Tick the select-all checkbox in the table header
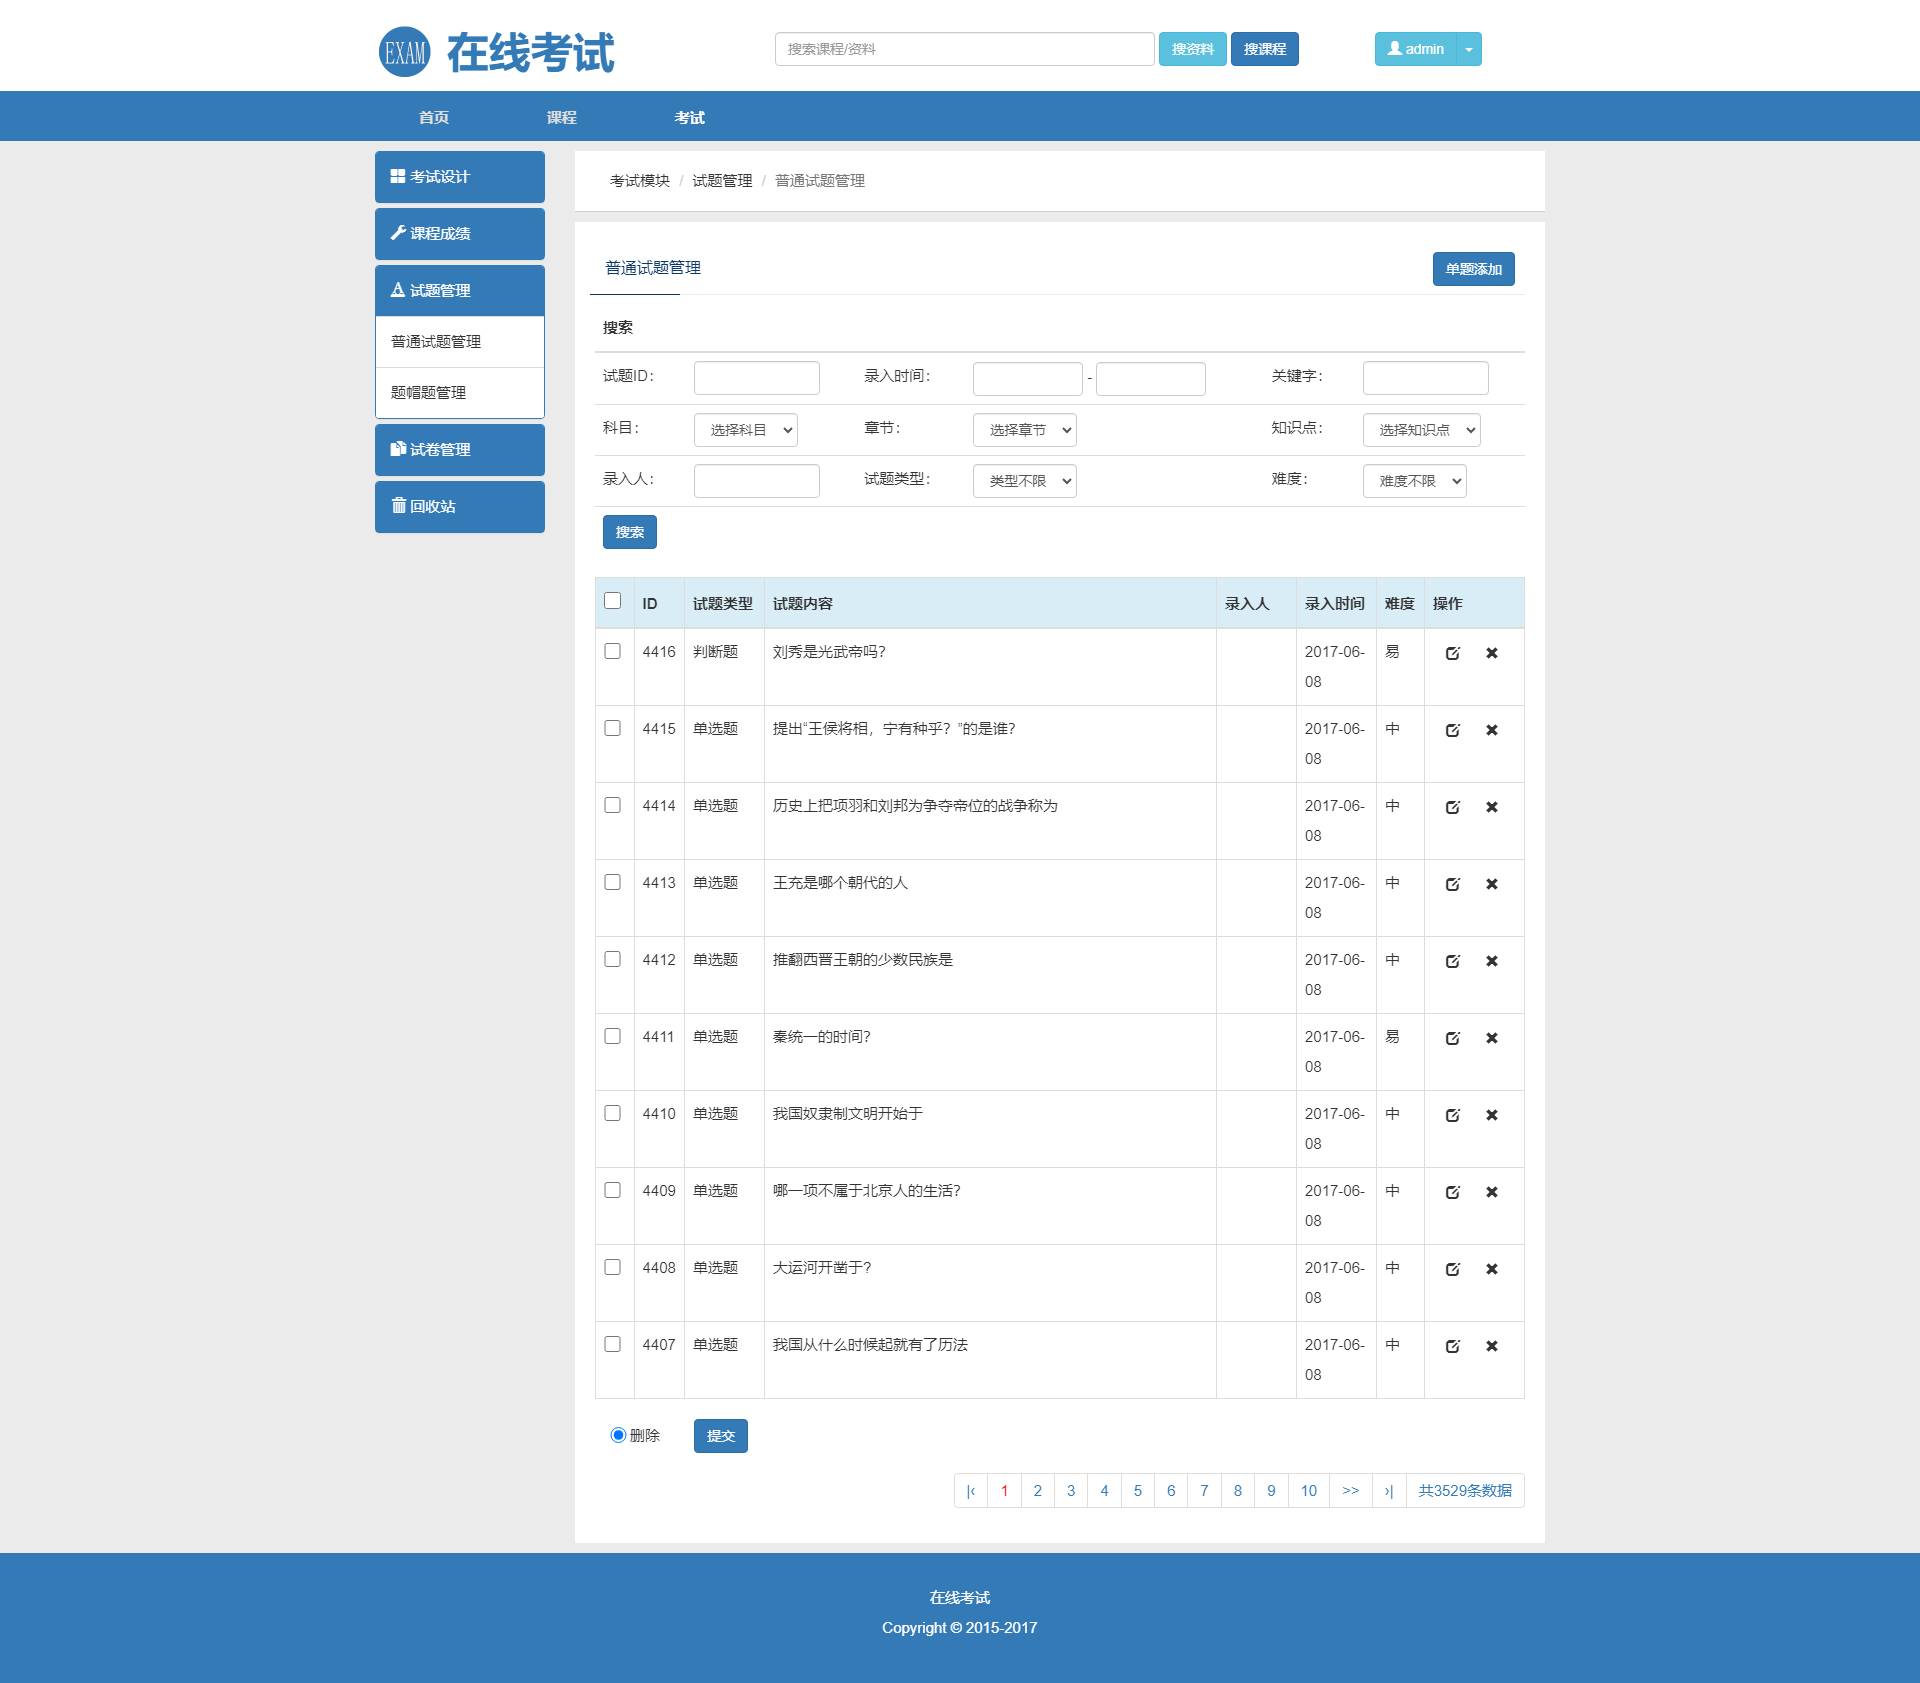 coord(613,601)
